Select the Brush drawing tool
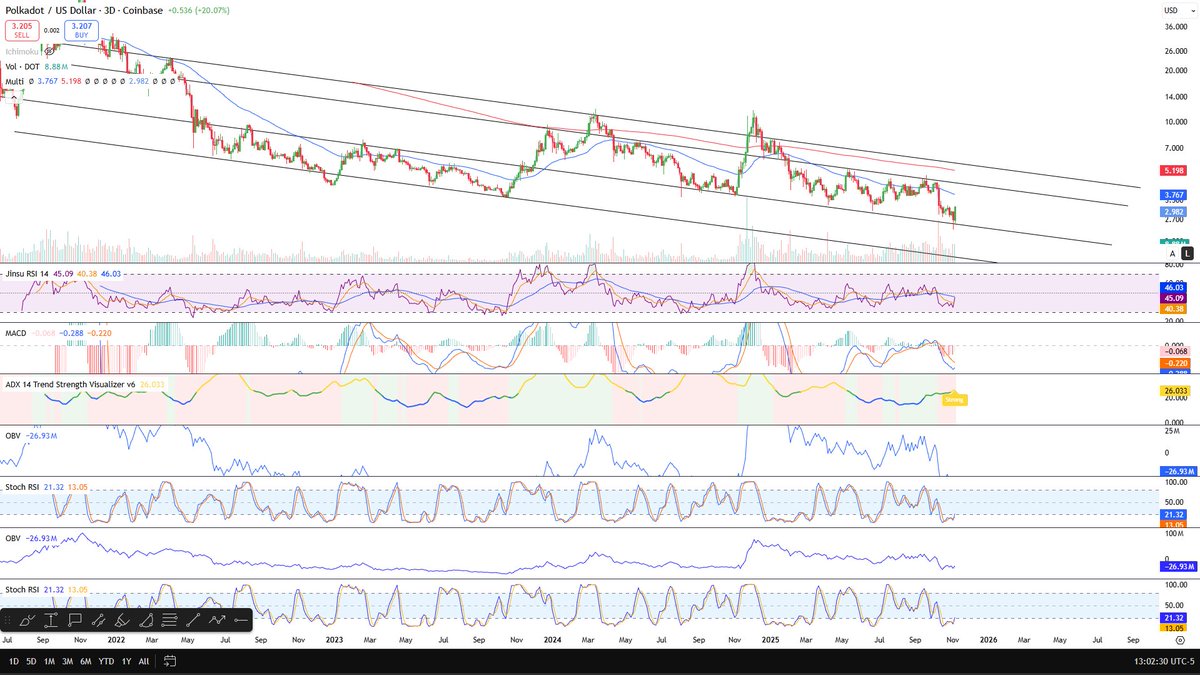 click(25, 620)
